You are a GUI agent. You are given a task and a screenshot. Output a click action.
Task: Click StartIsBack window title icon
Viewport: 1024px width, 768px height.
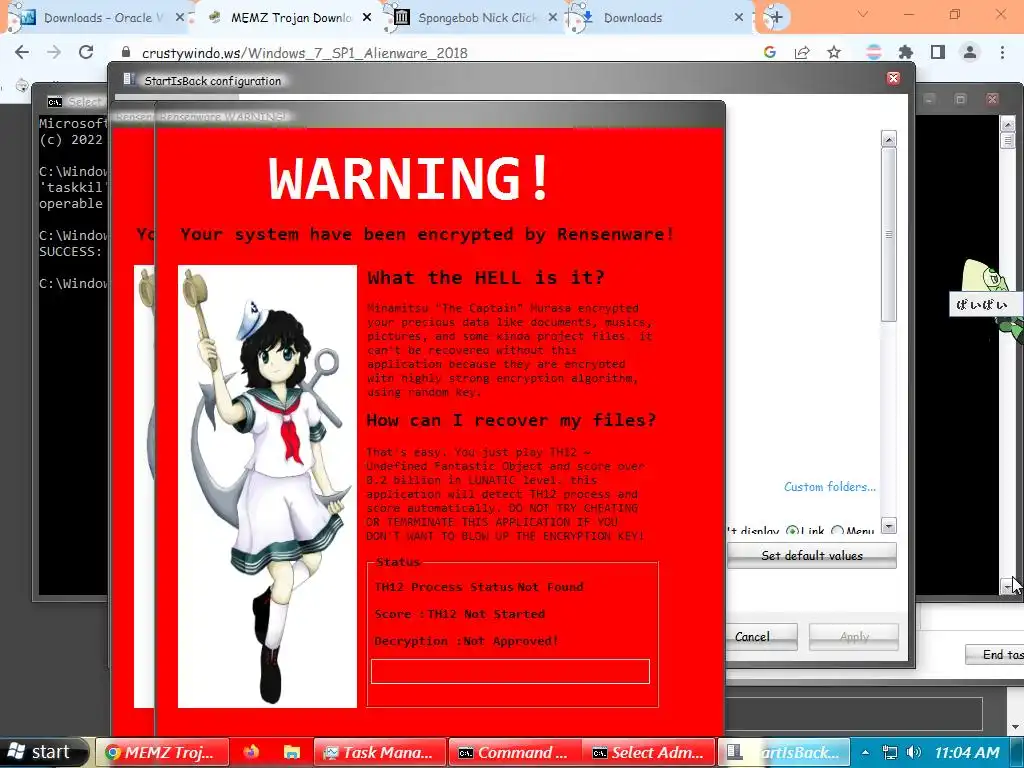click(x=129, y=80)
